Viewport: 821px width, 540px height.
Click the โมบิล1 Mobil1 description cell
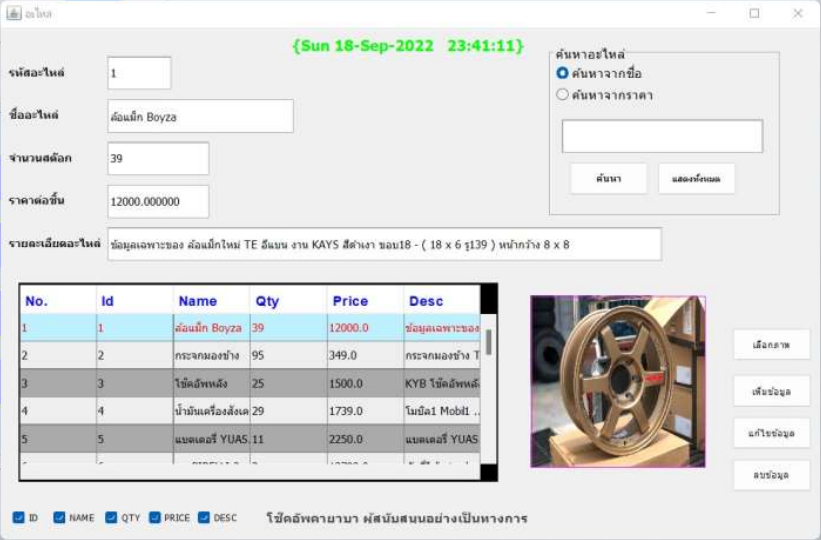tap(442, 411)
